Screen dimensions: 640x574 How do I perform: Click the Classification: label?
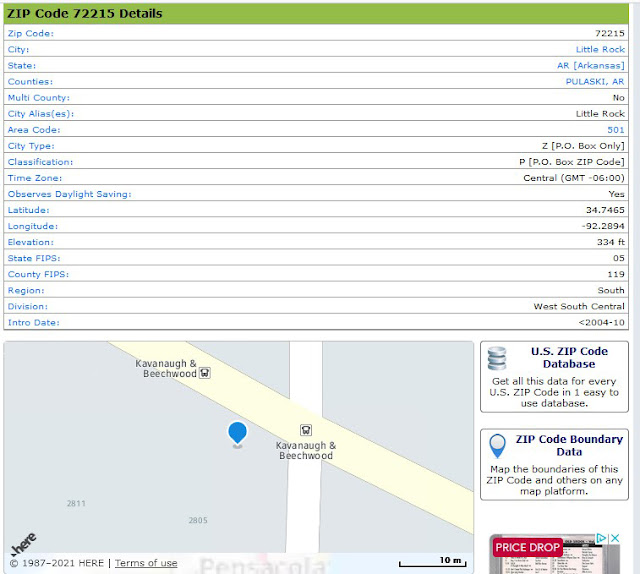pos(40,162)
